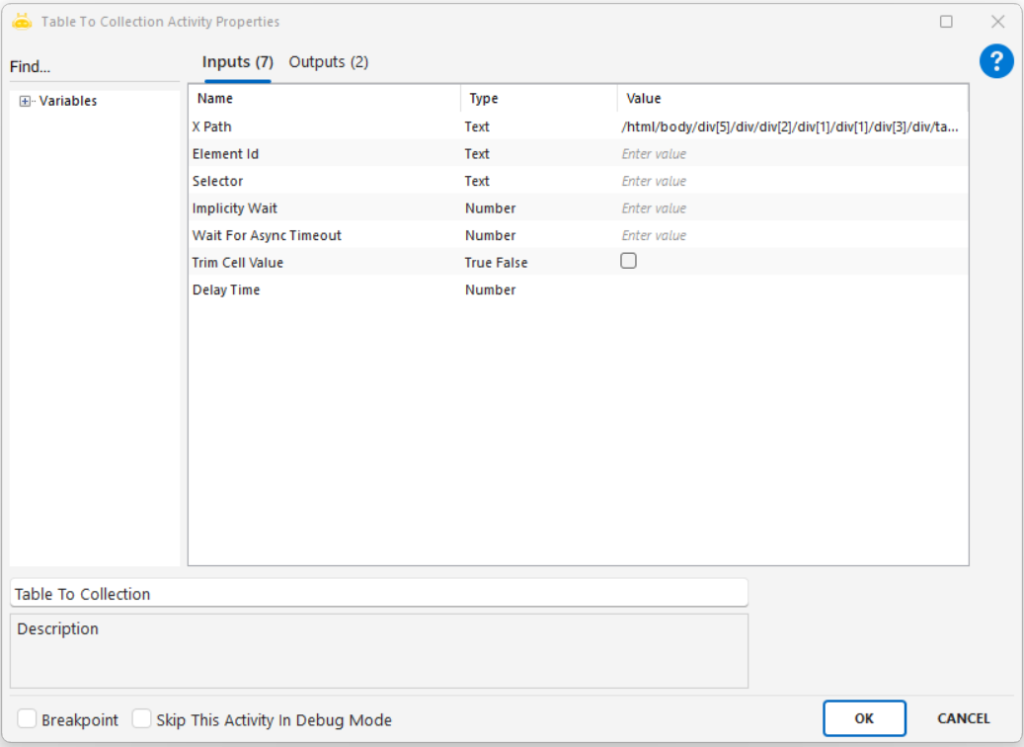Click the Selector value field

click(790, 181)
